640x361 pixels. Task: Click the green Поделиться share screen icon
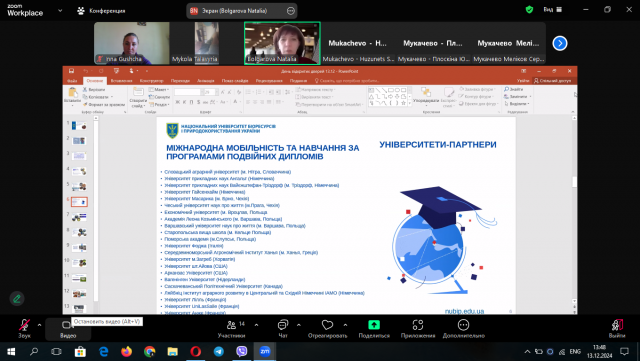click(374, 325)
